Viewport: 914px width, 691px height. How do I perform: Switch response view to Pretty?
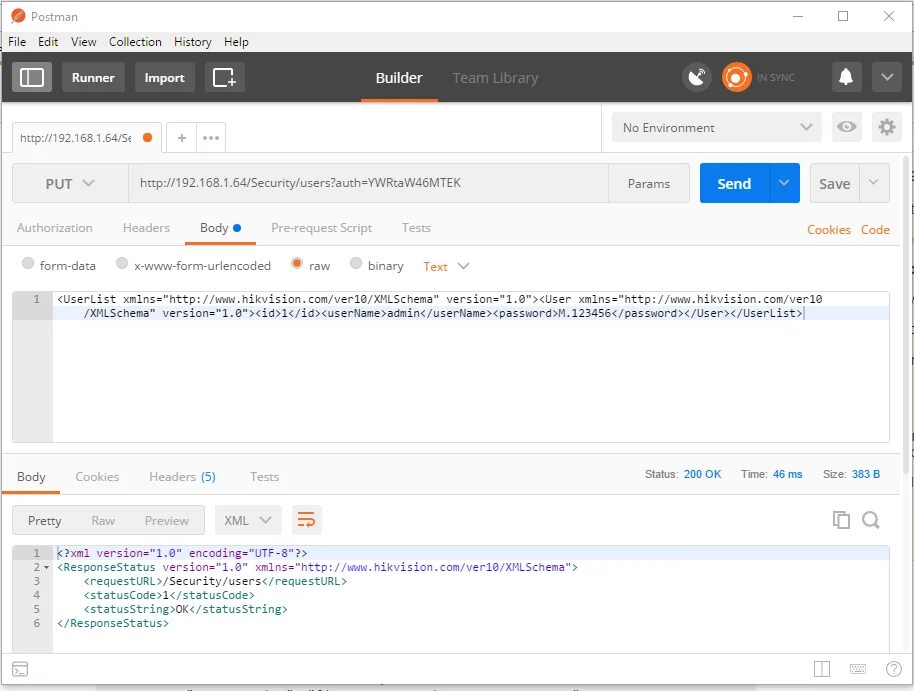44,521
